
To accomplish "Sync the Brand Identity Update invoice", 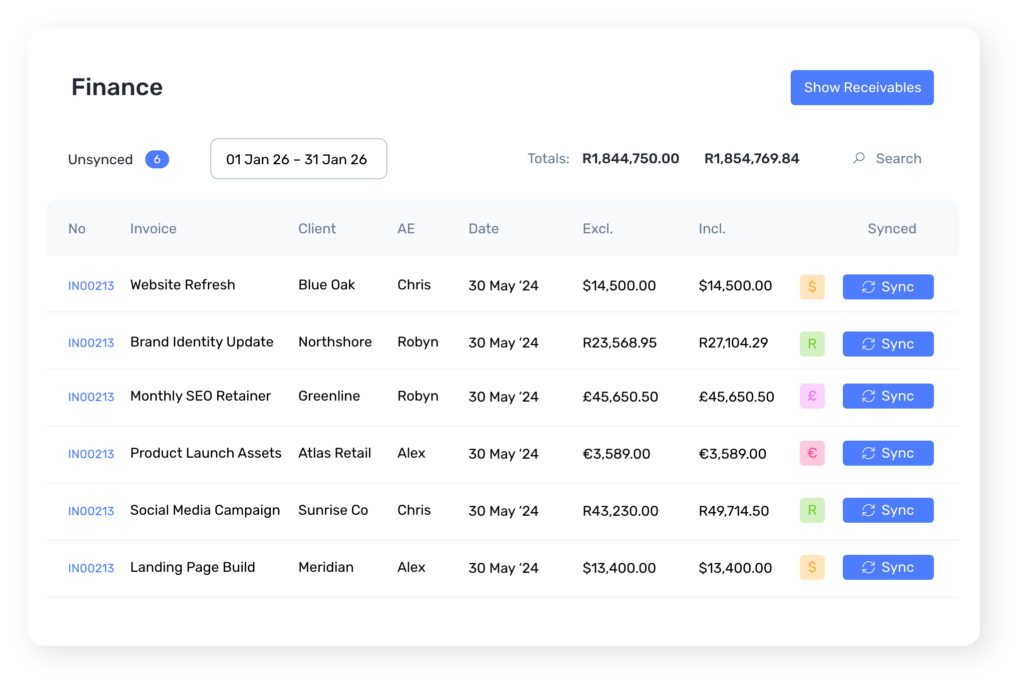I will [888, 343].
